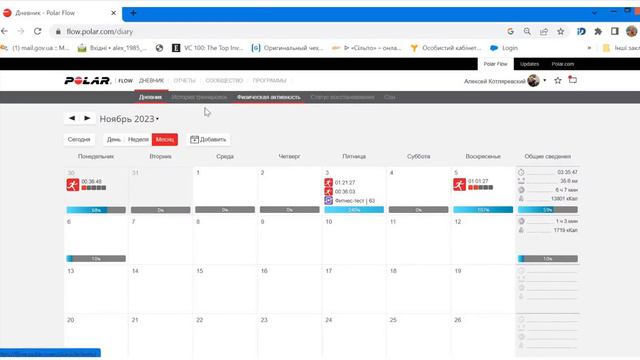The width and height of the screenshot is (640, 360).
Task: Open the Дневник main menu item
Action: [151, 80]
